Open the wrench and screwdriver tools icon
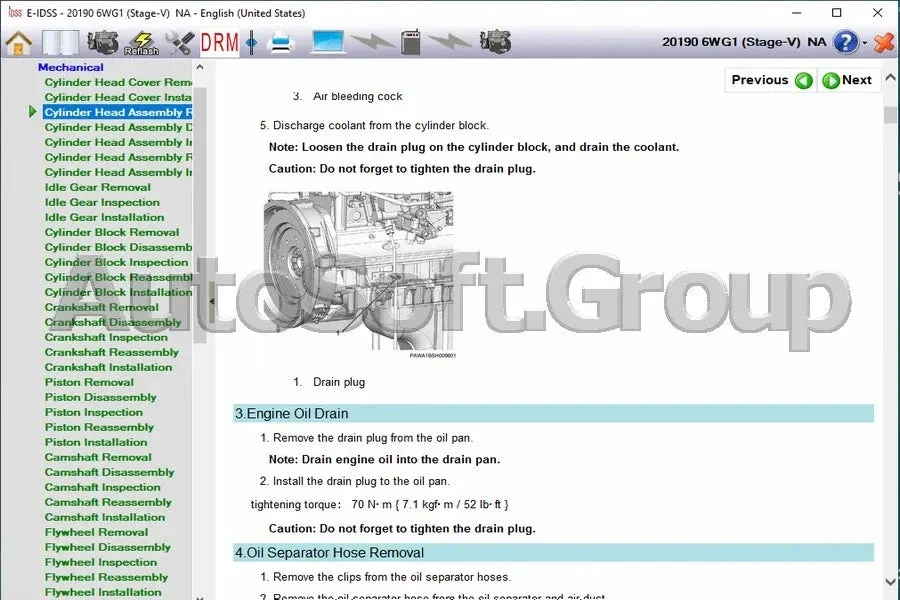 [180, 43]
